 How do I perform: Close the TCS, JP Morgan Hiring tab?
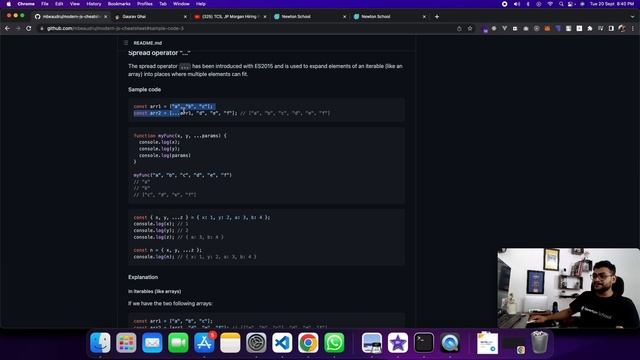tap(264, 17)
